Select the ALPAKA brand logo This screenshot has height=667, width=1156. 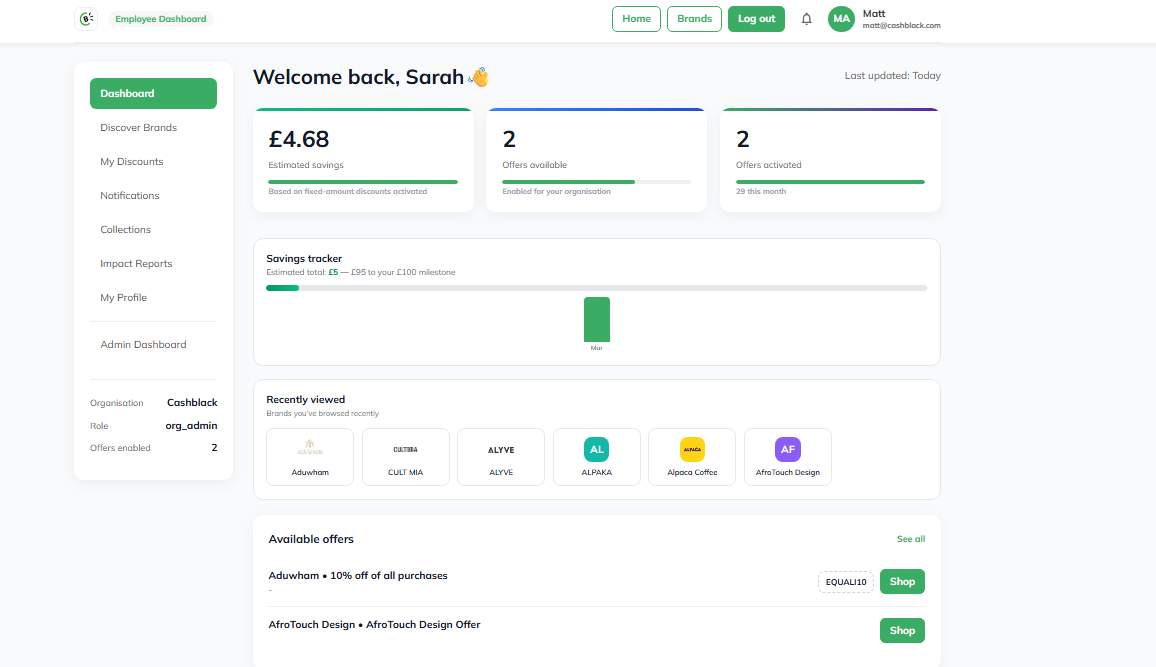click(597, 449)
